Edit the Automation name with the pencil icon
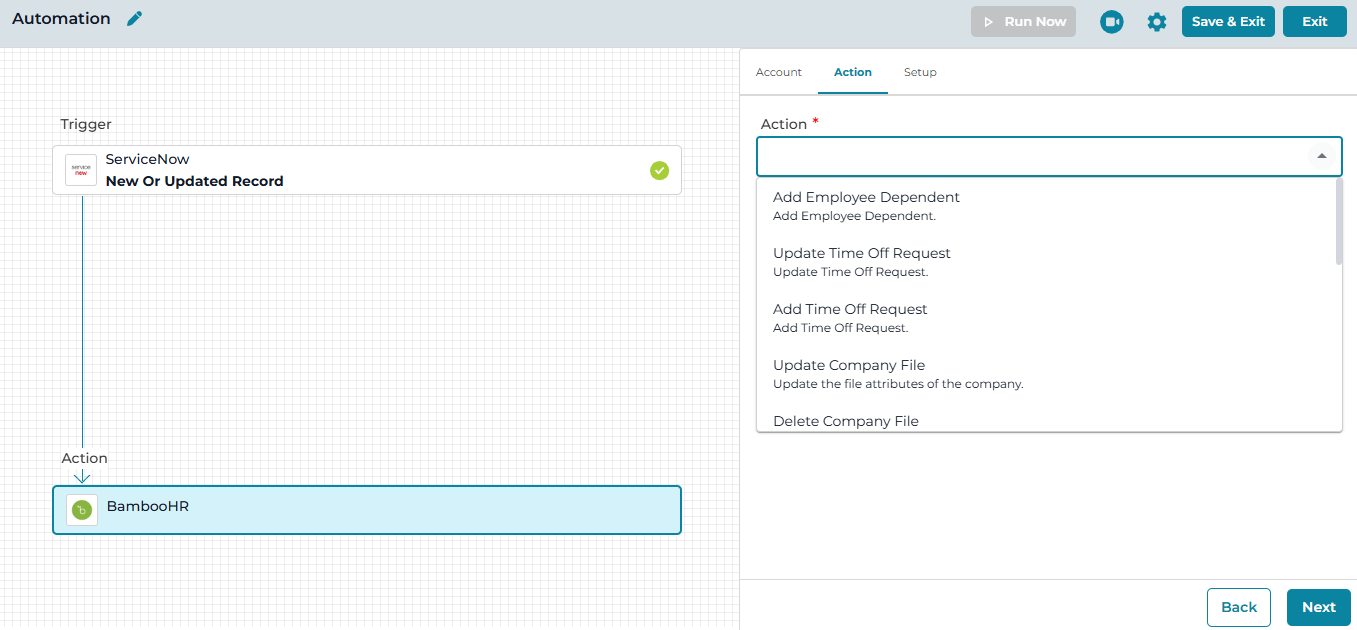The height and width of the screenshot is (630, 1357). pos(135,19)
